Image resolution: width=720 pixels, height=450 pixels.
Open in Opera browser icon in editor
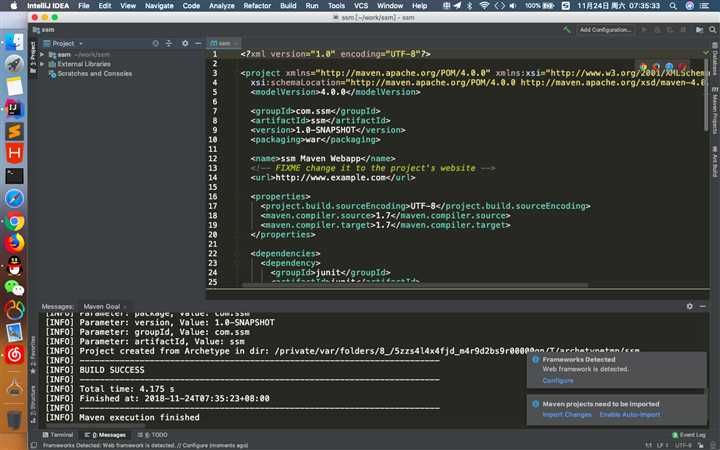coord(682,68)
